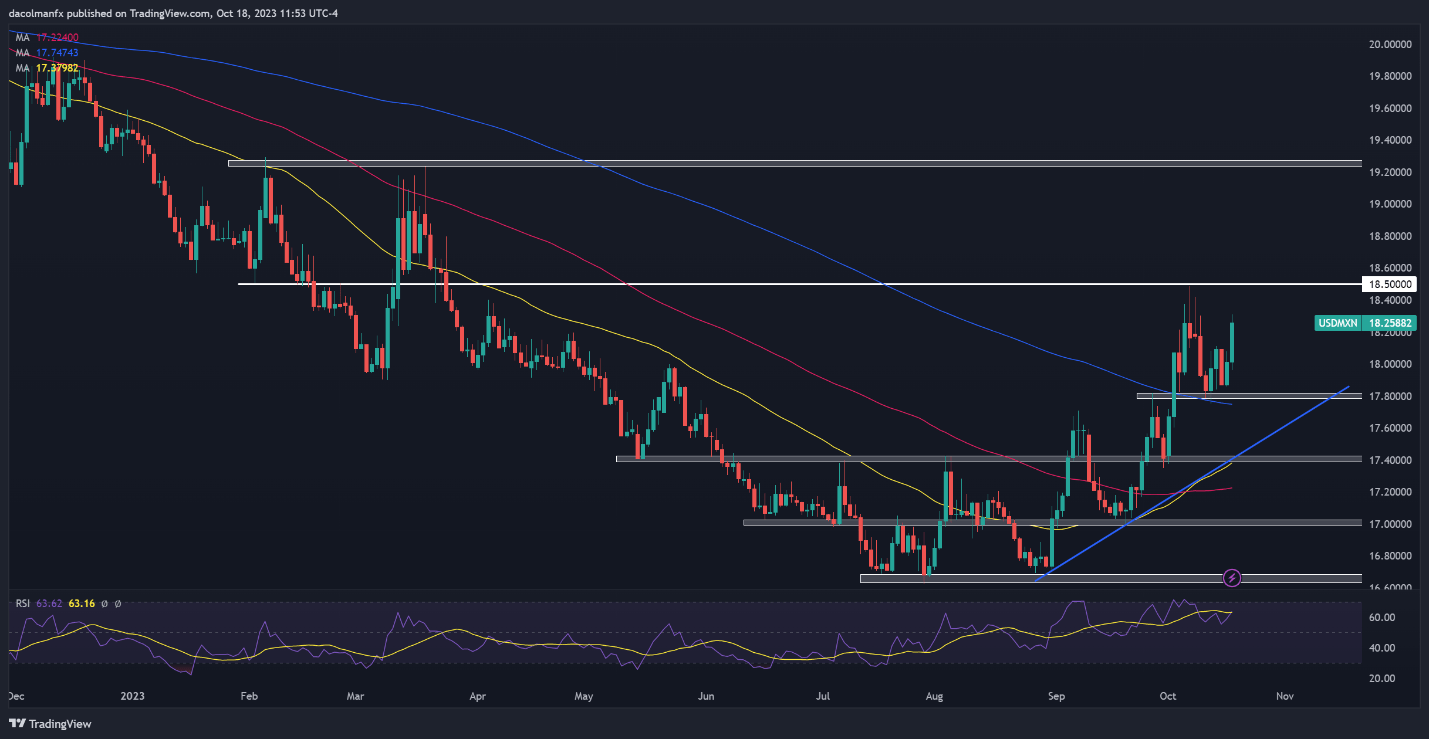Click the Feb date axis label

coord(250,695)
